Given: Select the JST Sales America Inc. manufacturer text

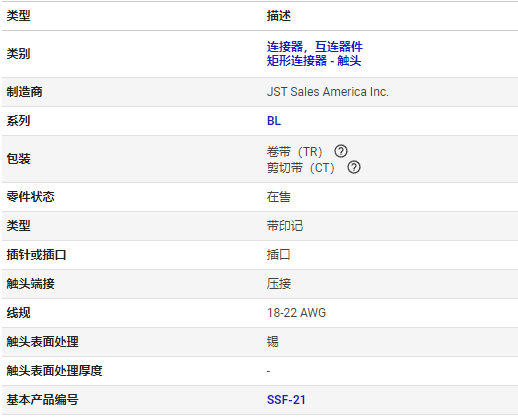Looking at the screenshot, I should pyautogui.click(x=328, y=92).
